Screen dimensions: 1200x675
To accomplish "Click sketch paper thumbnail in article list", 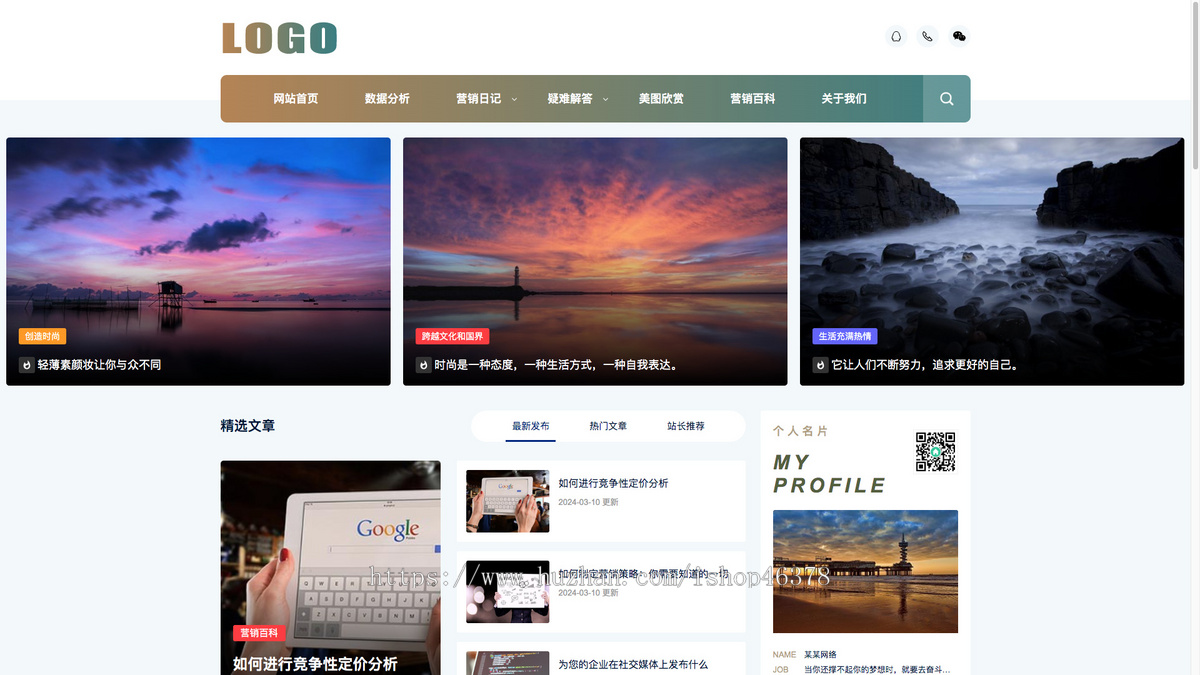I will pos(507,592).
